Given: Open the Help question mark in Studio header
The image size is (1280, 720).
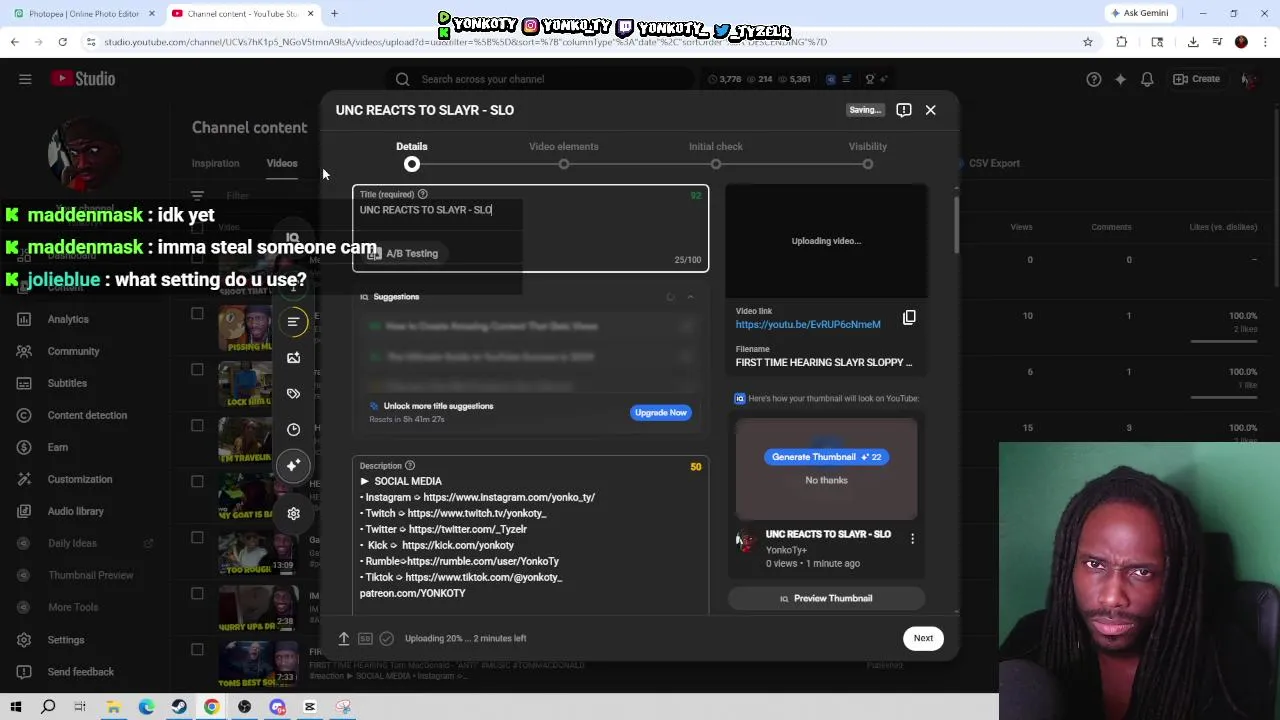Looking at the screenshot, I should tap(1094, 79).
